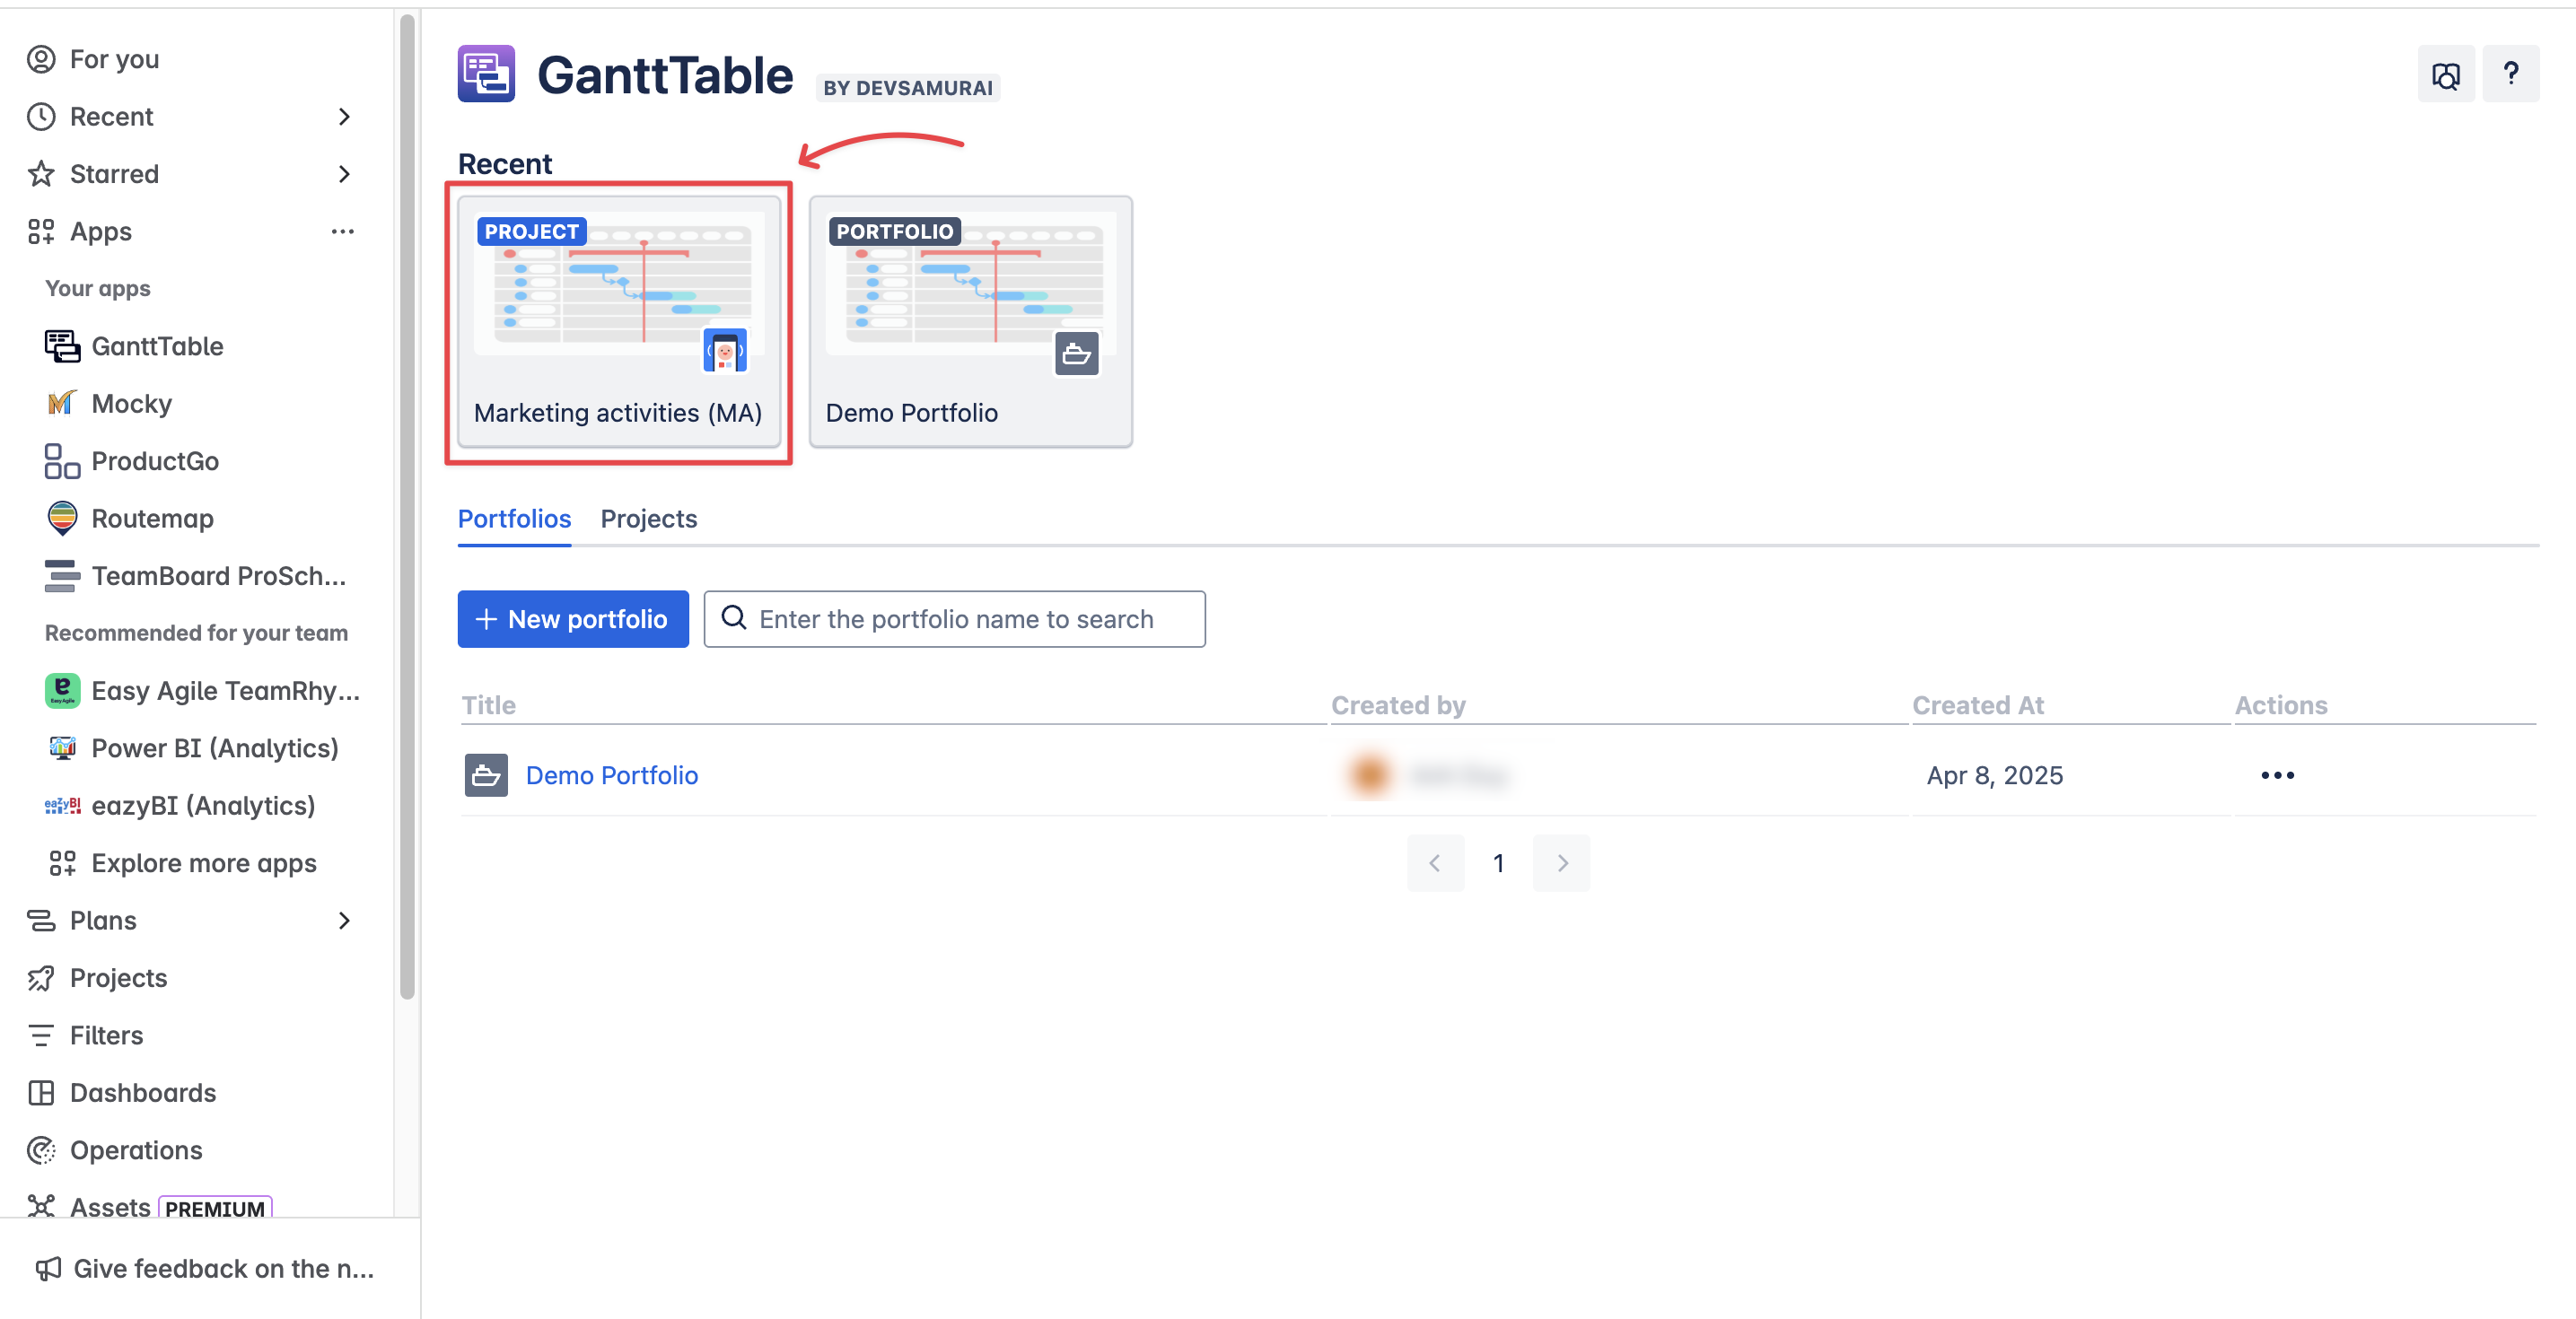Open GanttTable app icon in sidebar

coord(62,346)
